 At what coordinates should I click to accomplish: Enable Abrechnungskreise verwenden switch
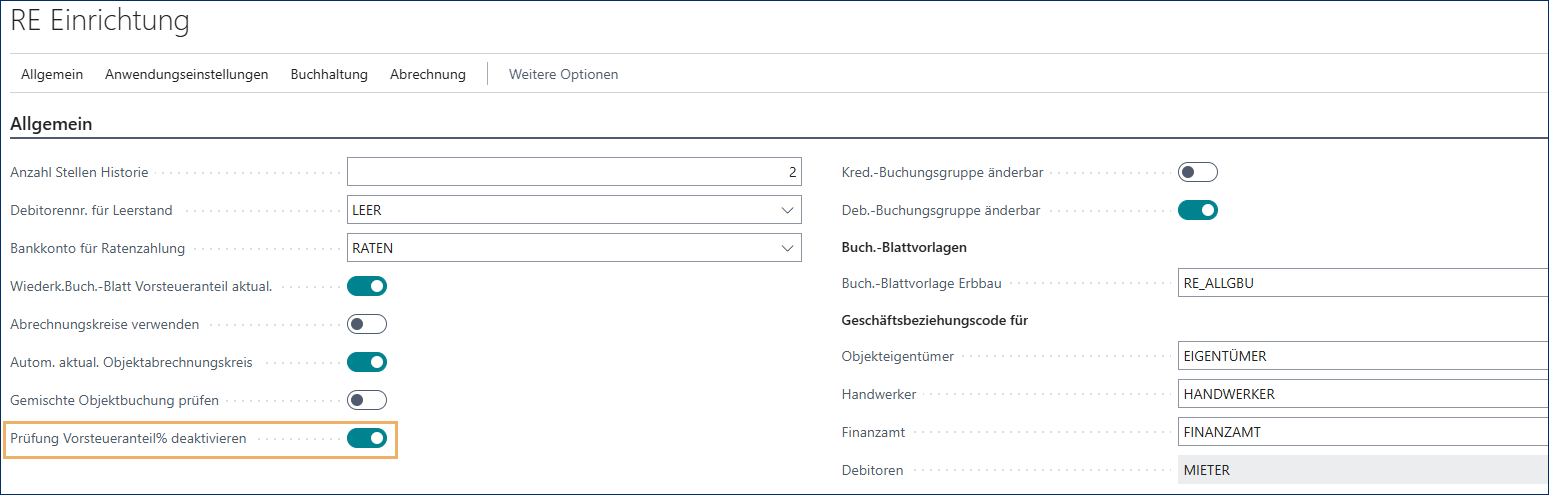pos(366,325)
